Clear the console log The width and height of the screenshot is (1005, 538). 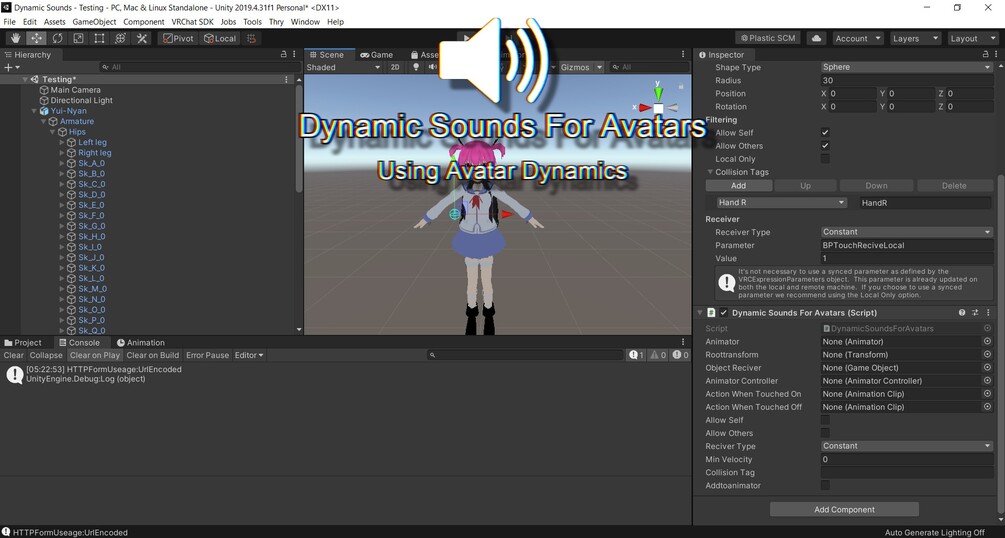coord(13,355)
